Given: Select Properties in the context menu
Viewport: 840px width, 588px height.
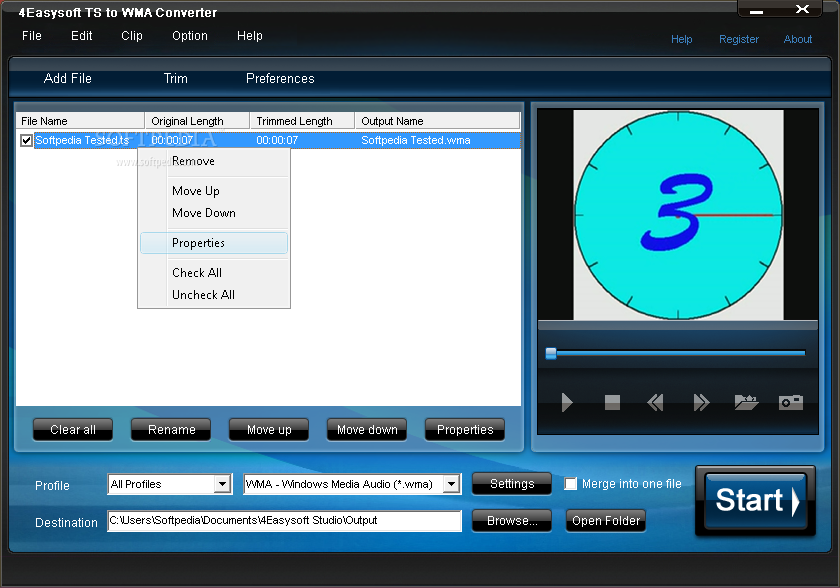Looking at the screenshot, I should (x=214, y=243).
